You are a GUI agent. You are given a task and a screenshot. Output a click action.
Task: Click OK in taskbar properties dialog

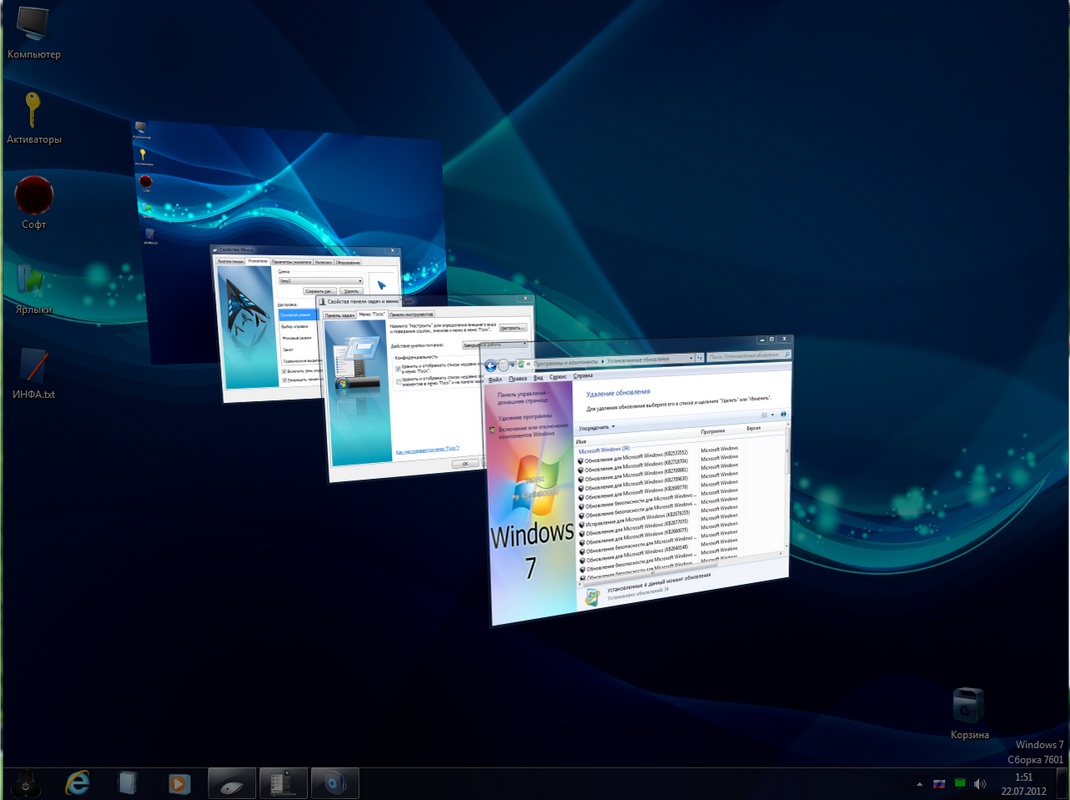[x=465, y=463]
